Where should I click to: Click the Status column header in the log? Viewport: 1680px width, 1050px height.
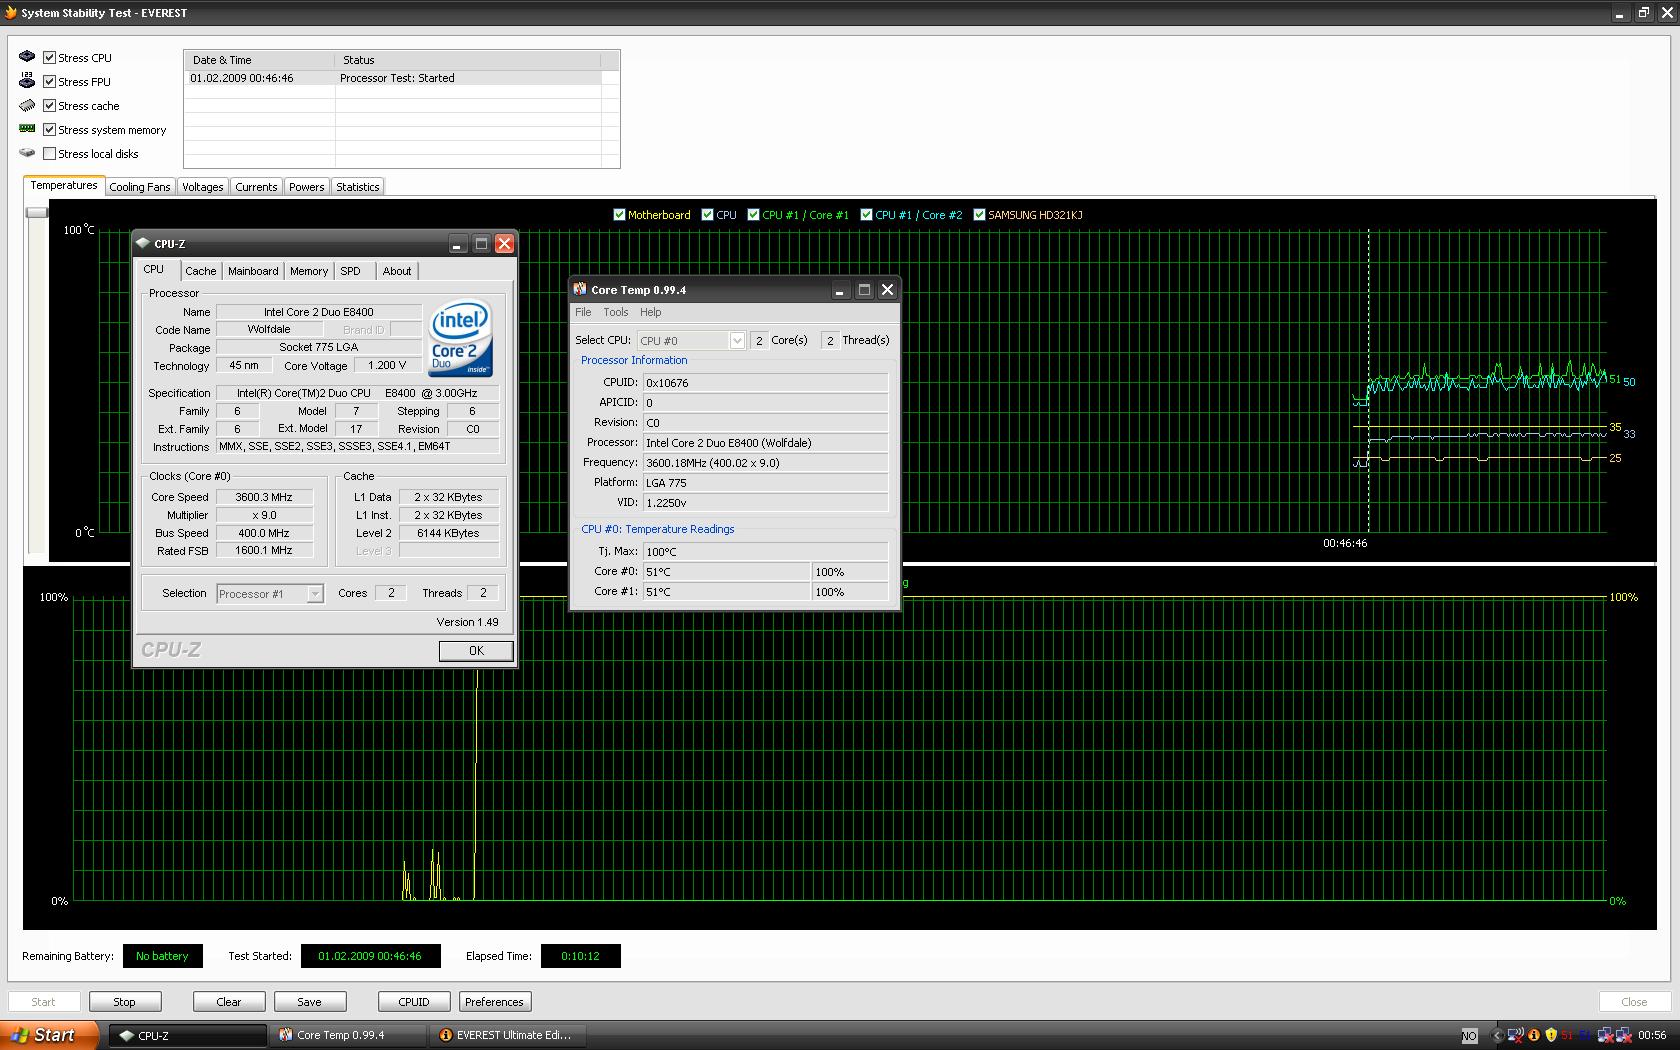468,60
